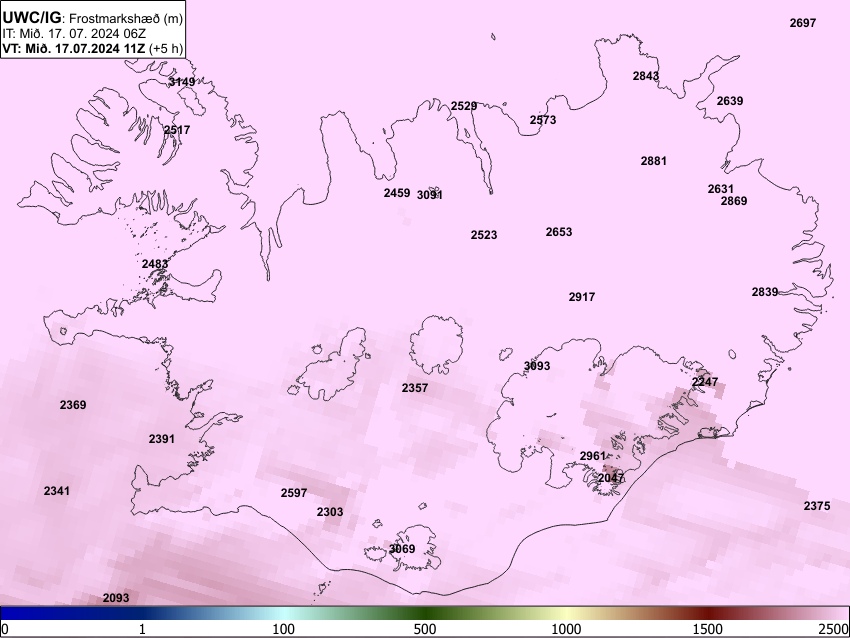The width and height of the screenshot is (850, 638).
Task: Click the value 2869
Action: point(733,201)
